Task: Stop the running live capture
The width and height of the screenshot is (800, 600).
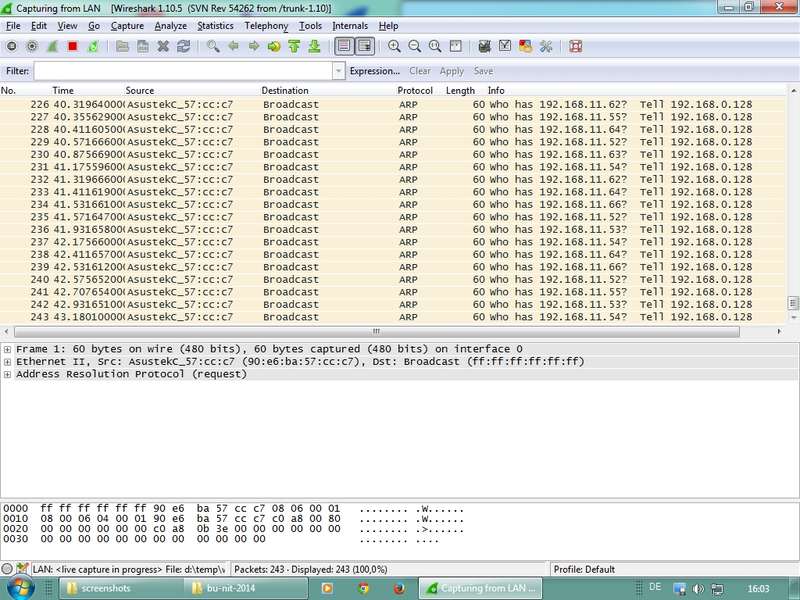Action: coord(72,46)
